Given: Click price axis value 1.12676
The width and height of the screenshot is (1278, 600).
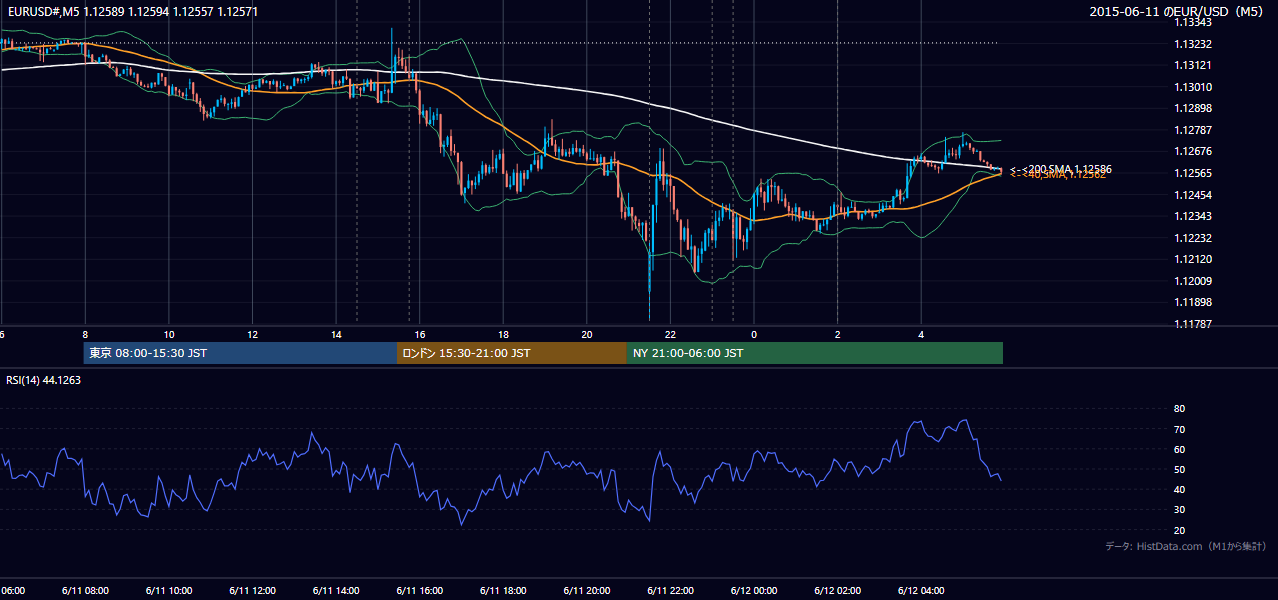Looking at the screenshot, I should (x=1194, y=151).
